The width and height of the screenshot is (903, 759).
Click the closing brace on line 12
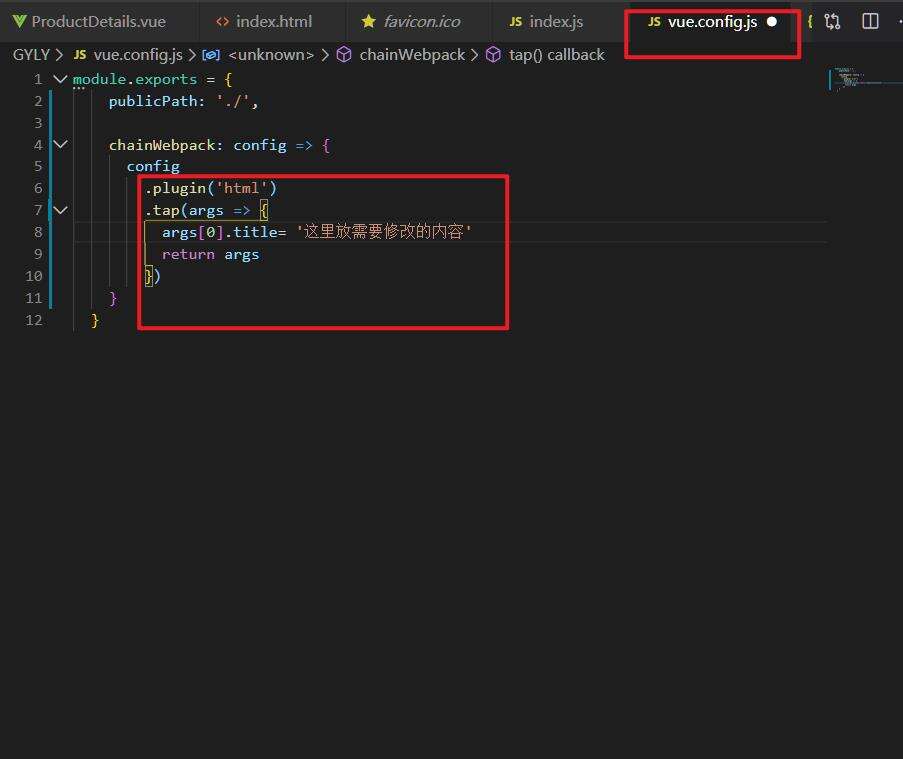tap(95, 320)
